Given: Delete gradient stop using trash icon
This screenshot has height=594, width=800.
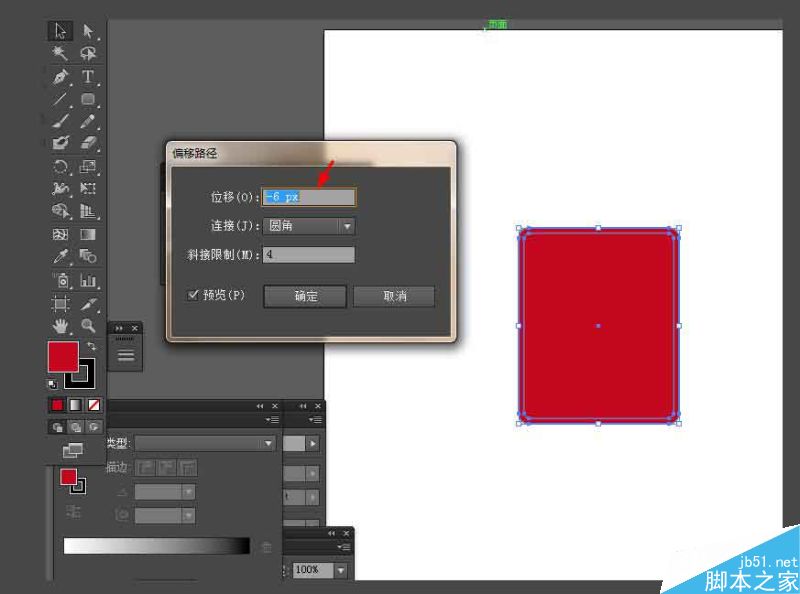Looking at the screenshot, I should pos(266,547).
